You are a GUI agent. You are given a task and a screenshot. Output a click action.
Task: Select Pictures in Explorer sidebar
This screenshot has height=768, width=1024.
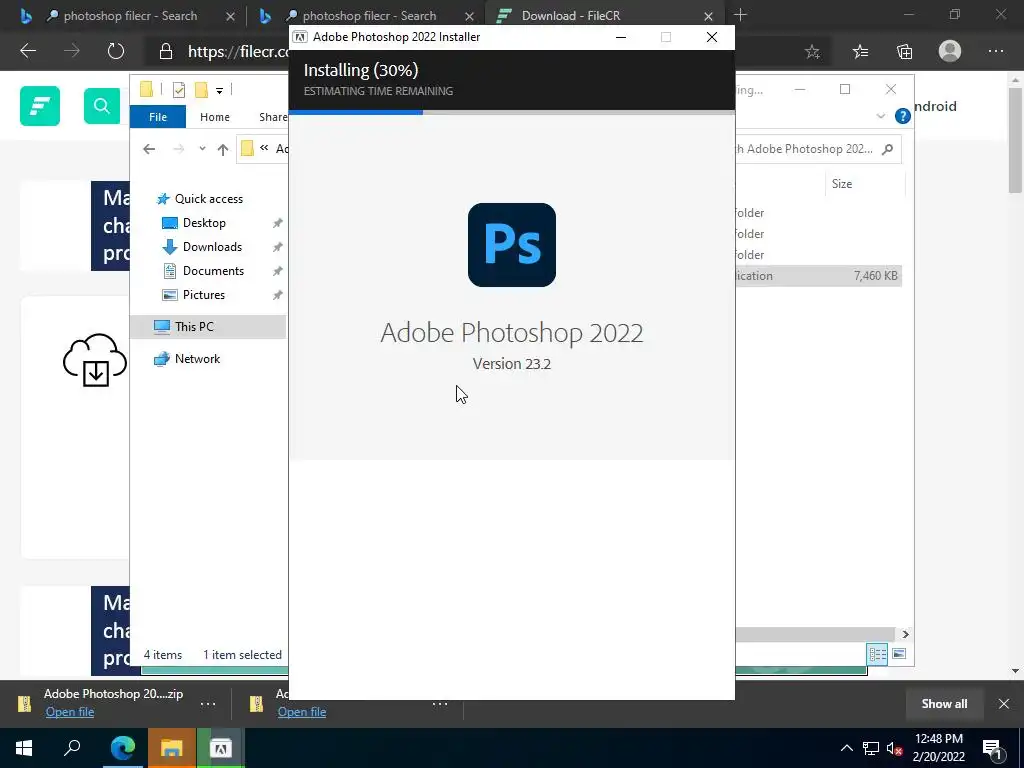click(x=204, y=295)
